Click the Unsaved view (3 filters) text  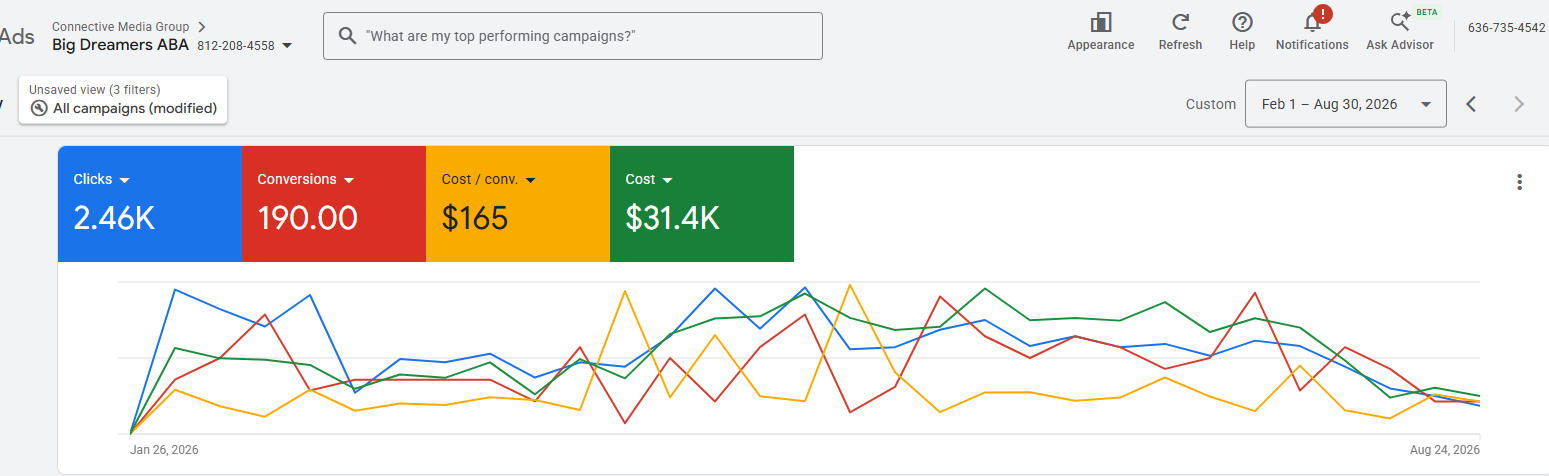pyautogui.click(x=95, y=90)
